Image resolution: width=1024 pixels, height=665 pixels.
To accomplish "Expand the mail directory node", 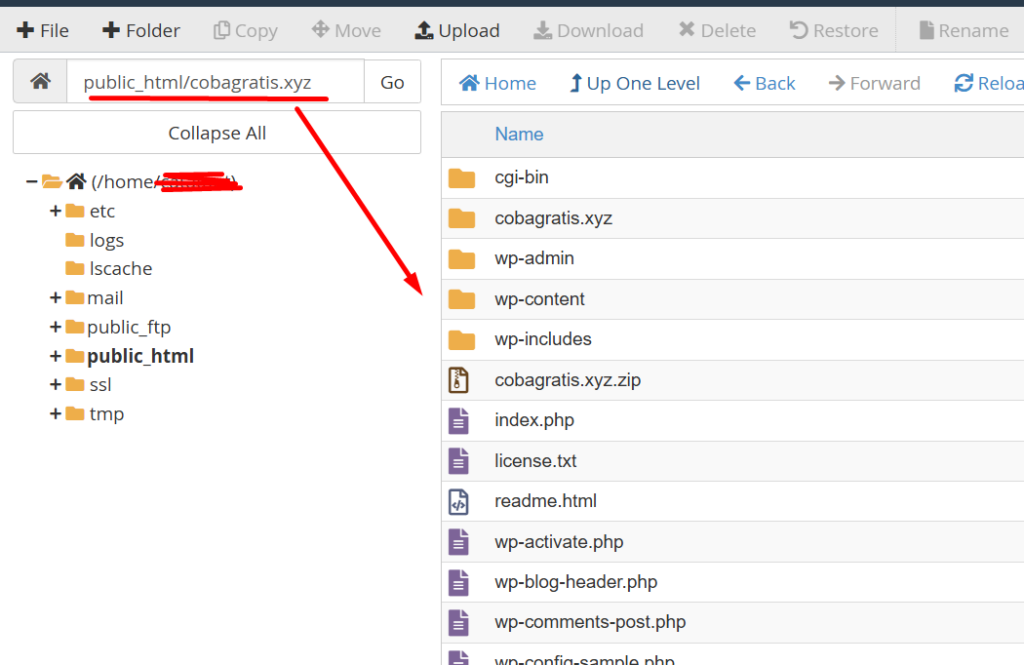I will [x=57, y=297].
